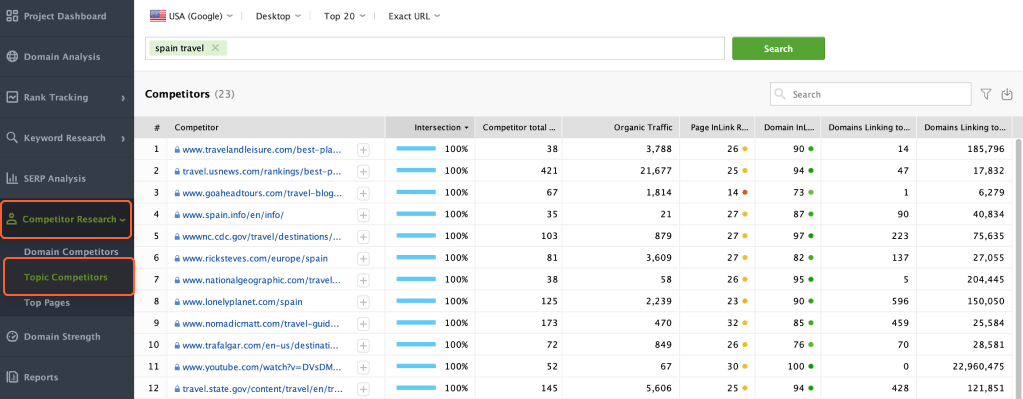
Task: Click the Reports document icon
Action: point(12,377)
